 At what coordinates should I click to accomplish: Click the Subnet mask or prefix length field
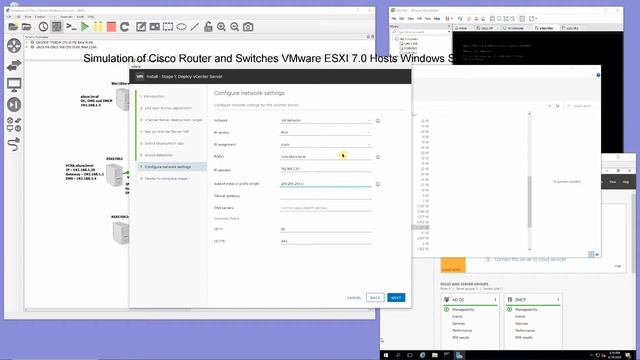(326, 184)
